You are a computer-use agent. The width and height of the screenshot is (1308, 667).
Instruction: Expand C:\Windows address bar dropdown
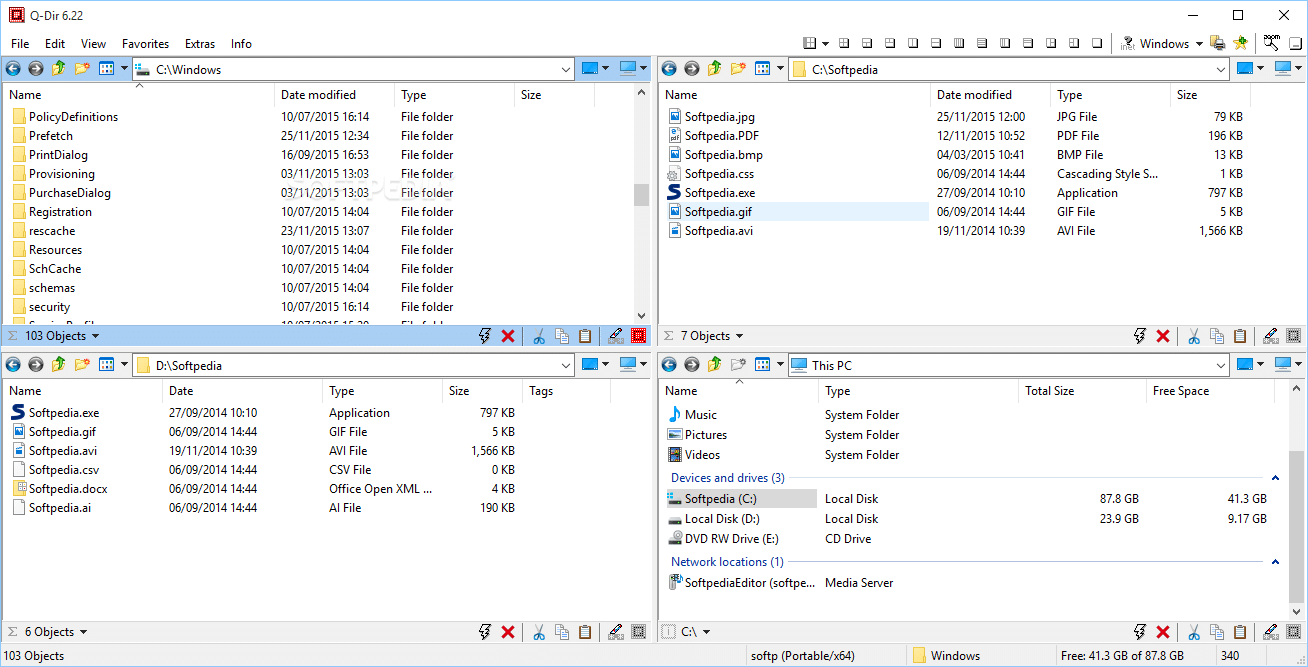pos(565,70)
